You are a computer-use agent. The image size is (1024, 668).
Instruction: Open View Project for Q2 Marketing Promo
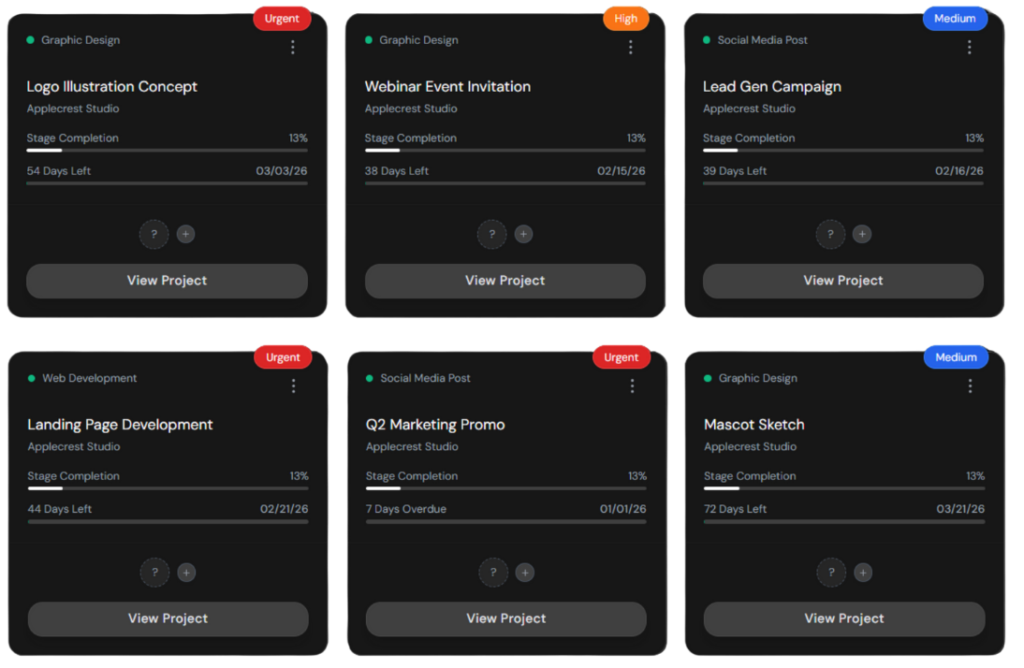click(506, 619)
